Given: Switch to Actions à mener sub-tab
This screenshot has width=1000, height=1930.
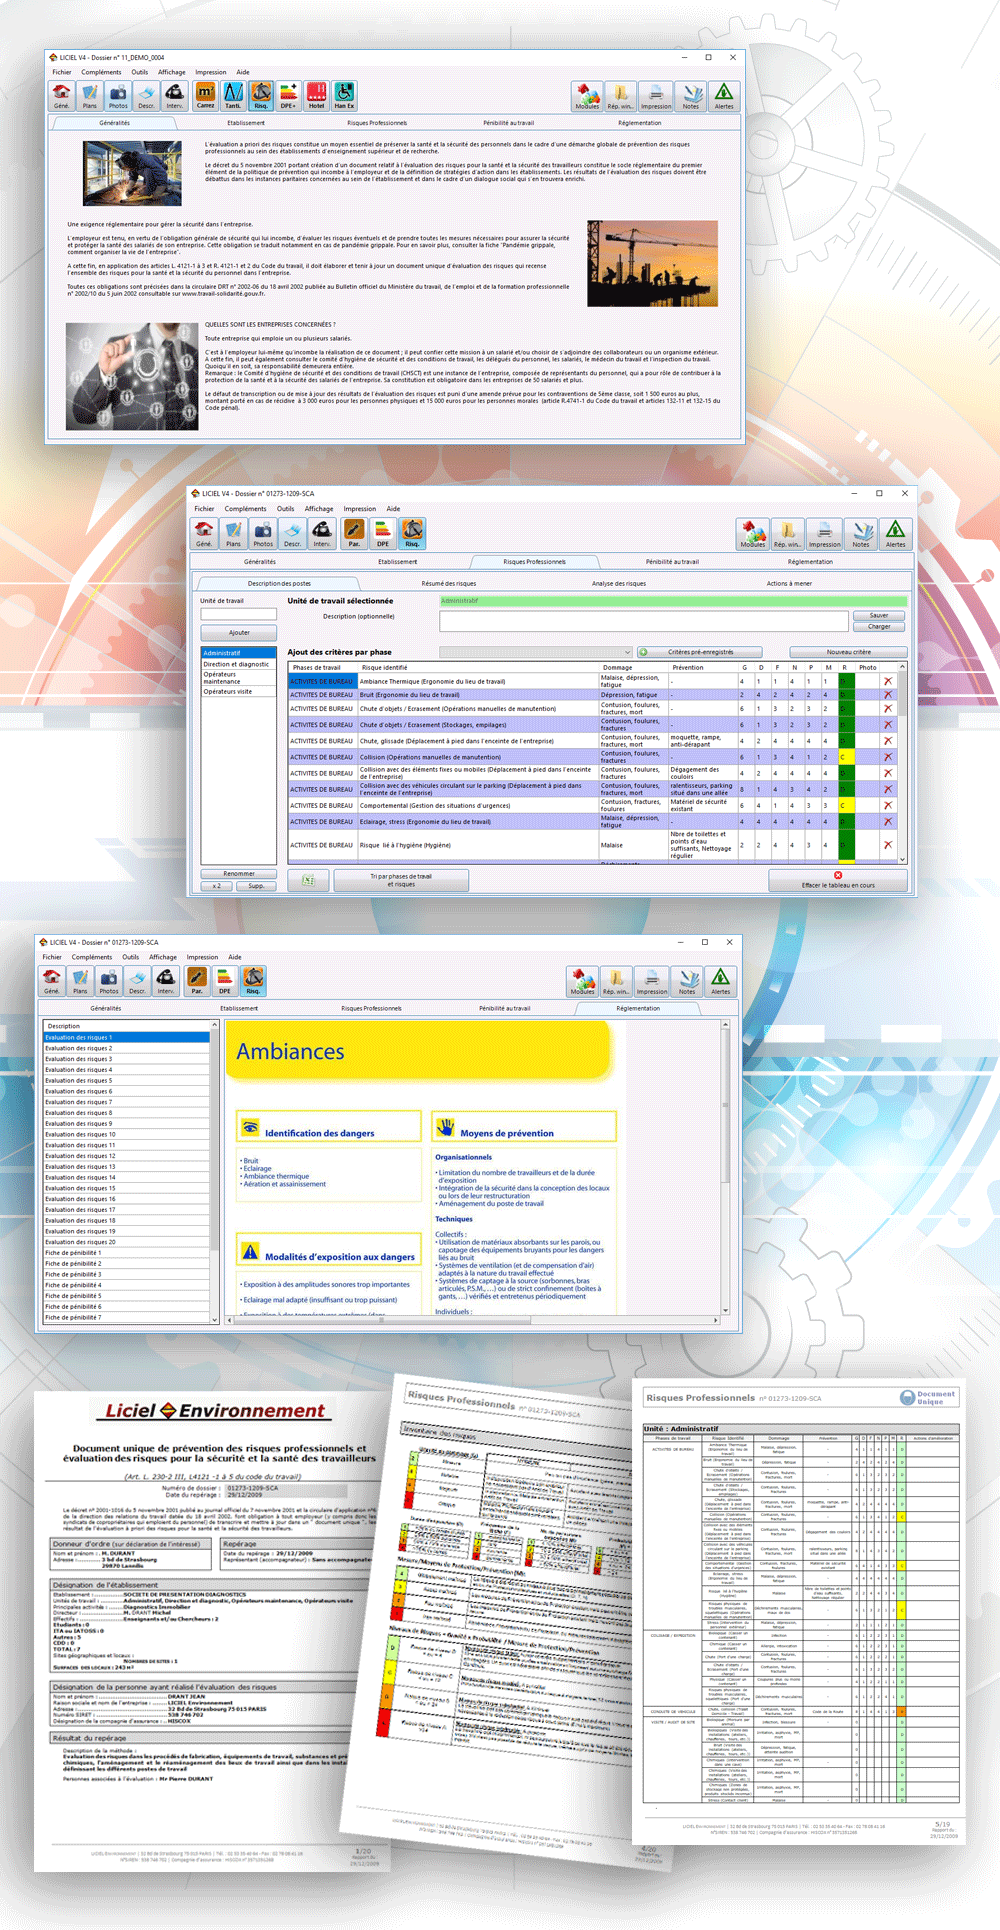Looking at the screenshot, I should tap(789, 583).
